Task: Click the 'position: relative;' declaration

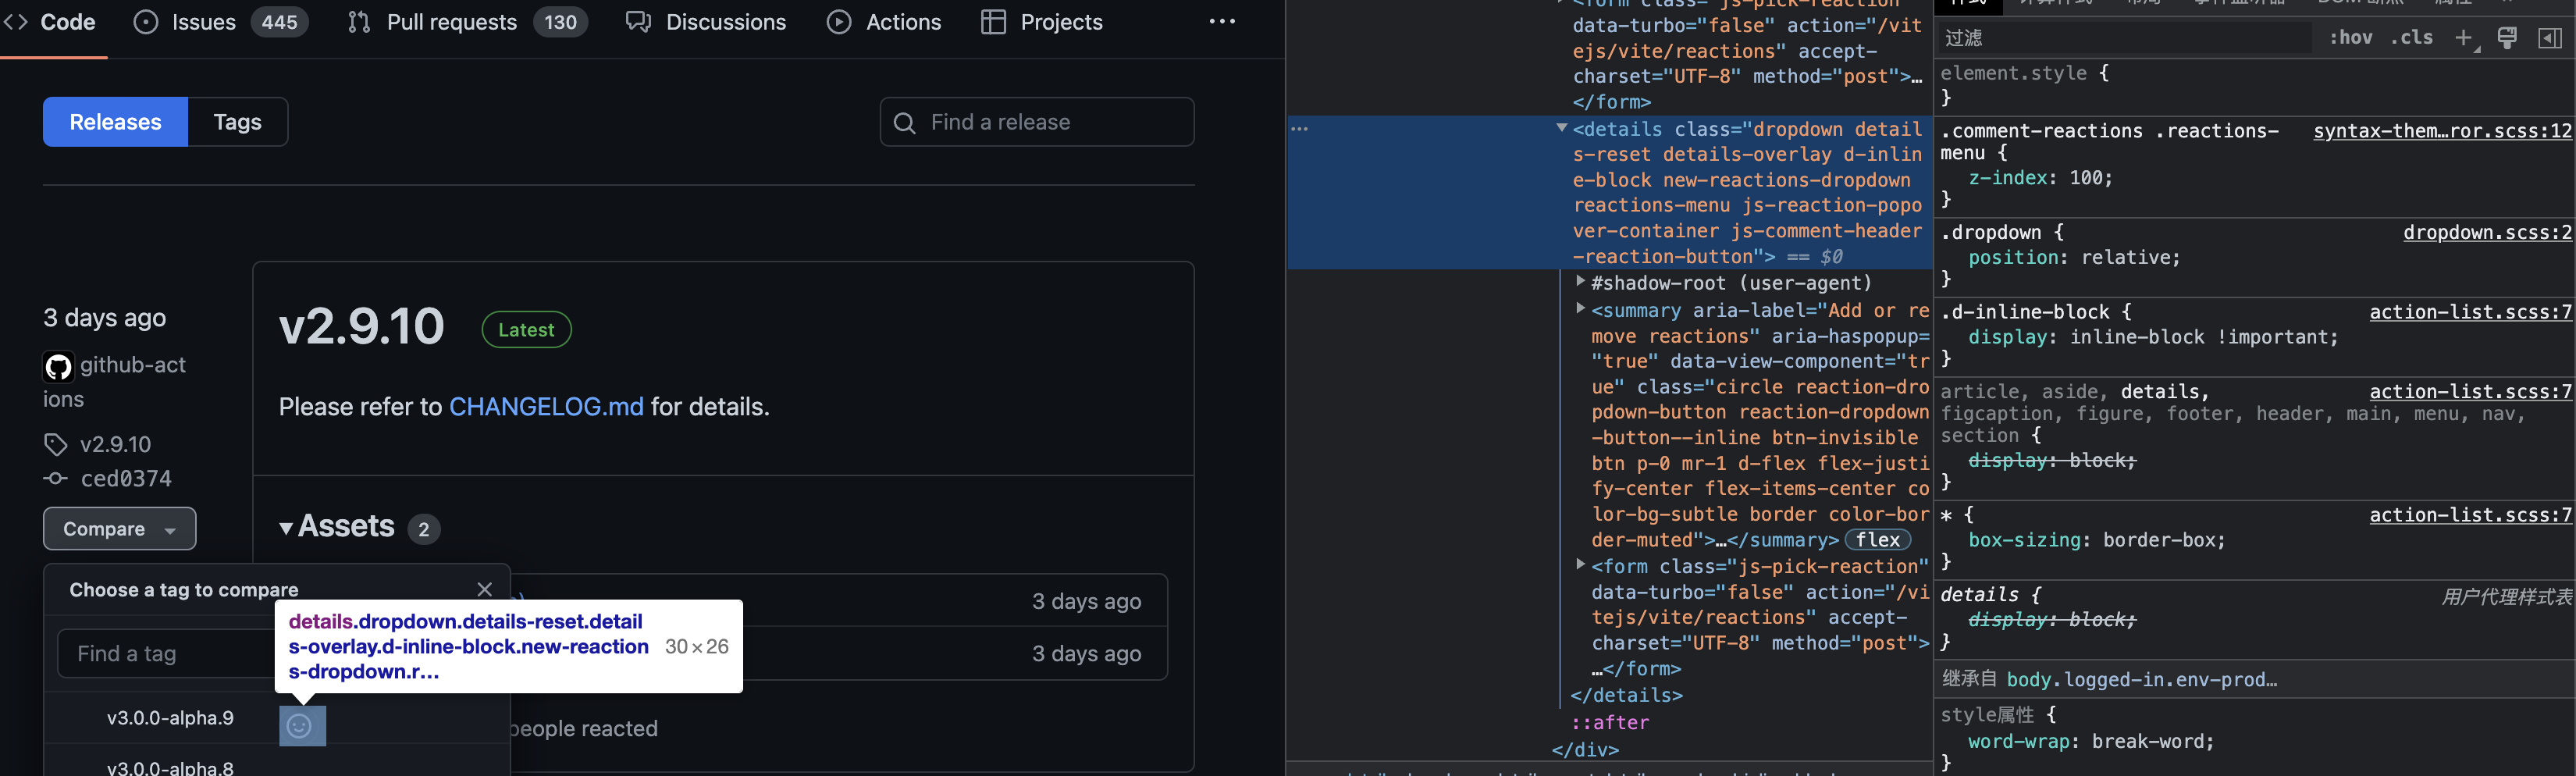Action: [x=2074, y=258]
